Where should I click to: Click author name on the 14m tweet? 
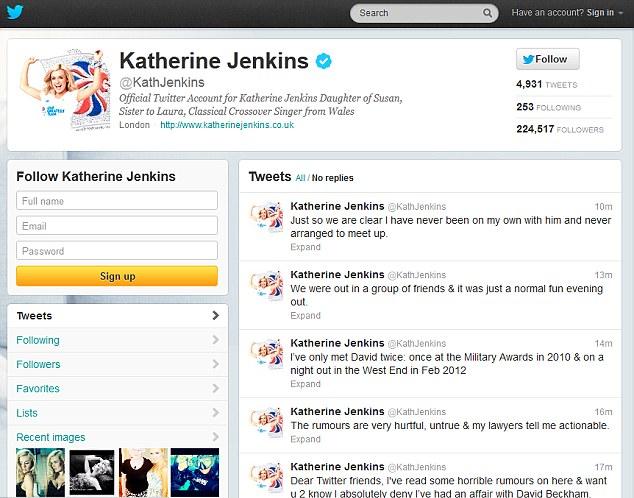(337, 343)
